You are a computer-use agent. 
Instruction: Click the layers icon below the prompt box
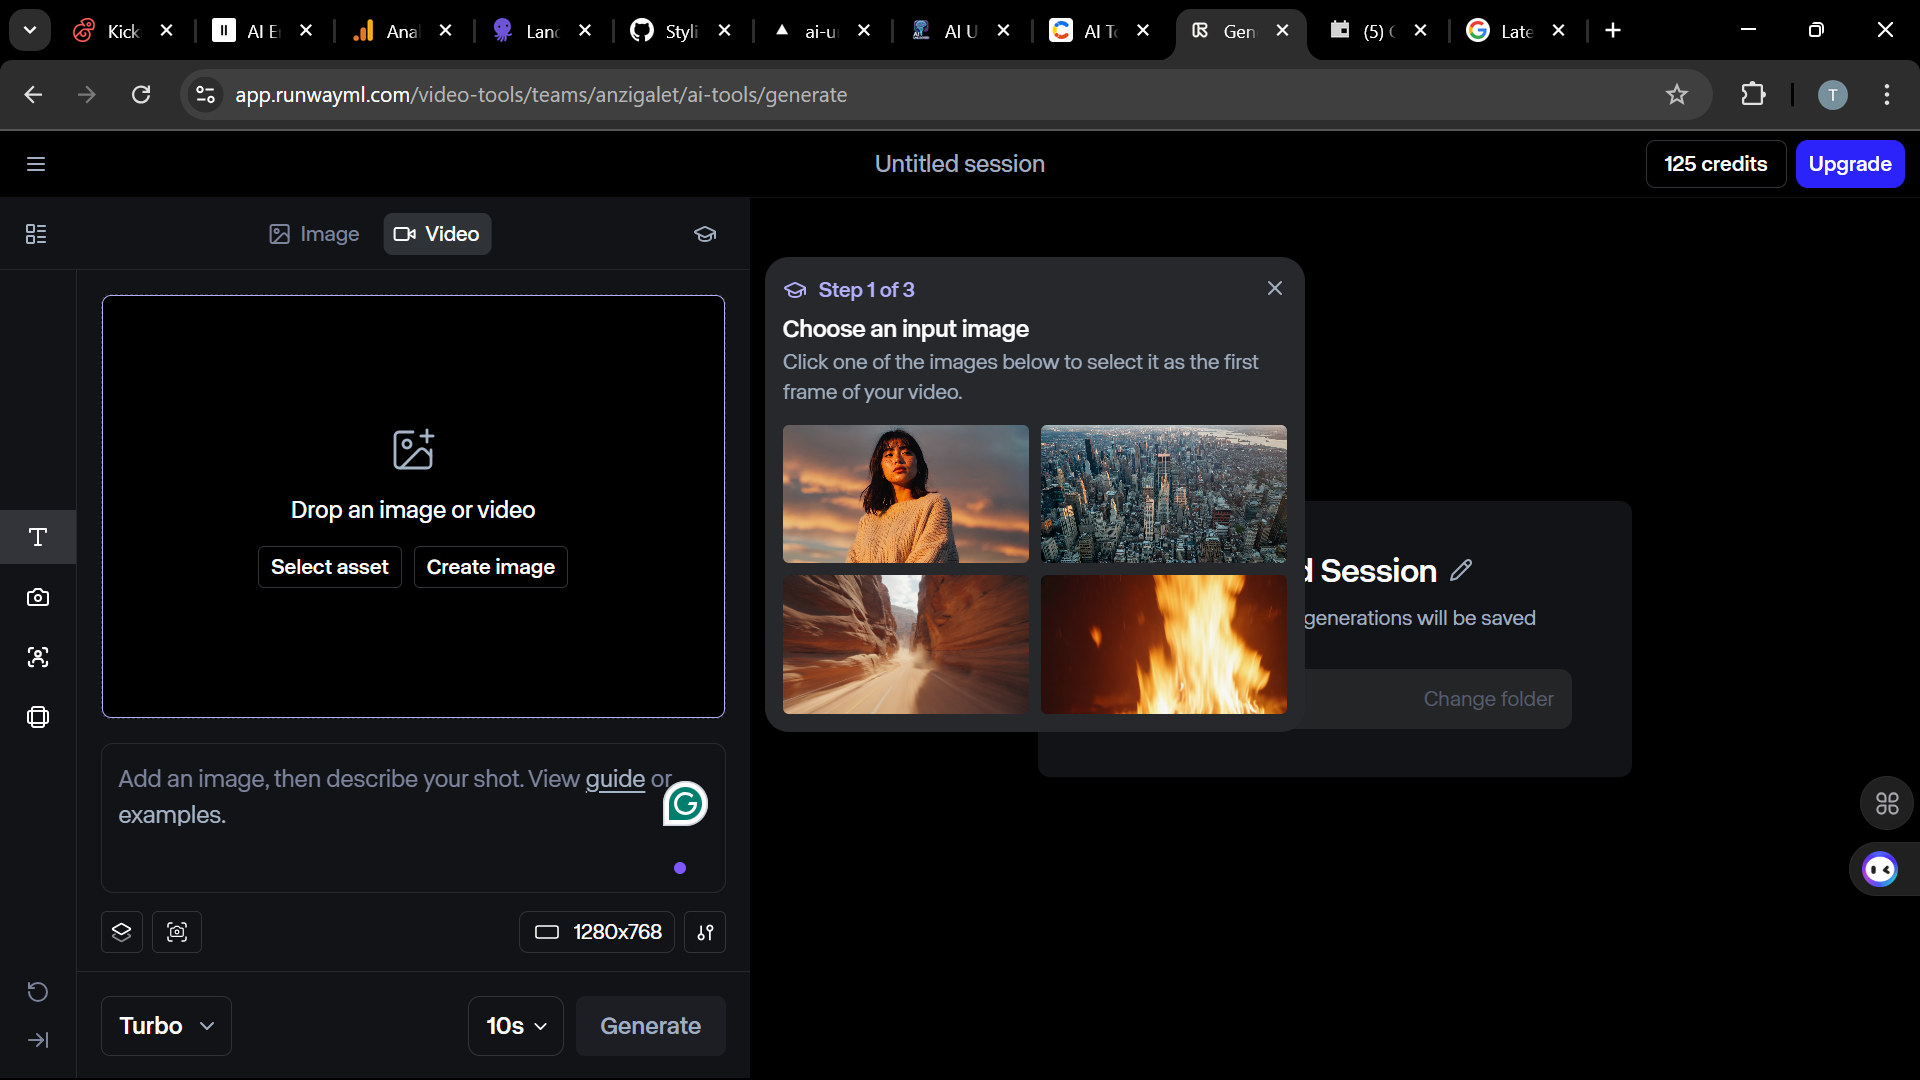(x=122, y=932)
